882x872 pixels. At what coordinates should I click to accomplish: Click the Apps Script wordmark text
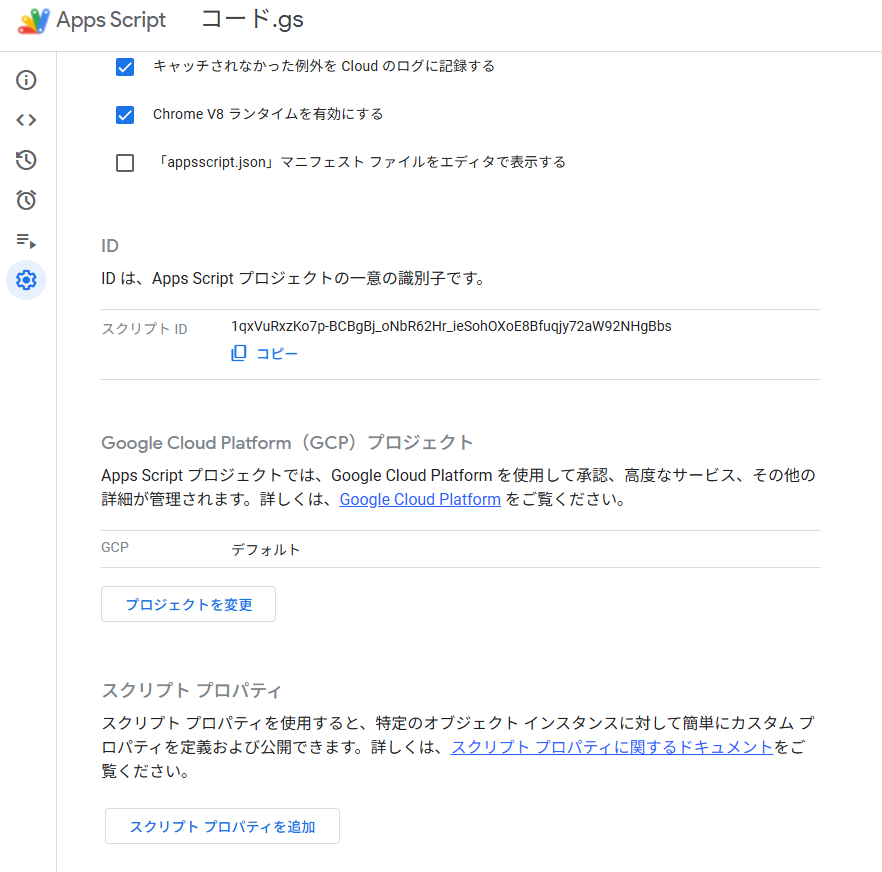[111, 21]
